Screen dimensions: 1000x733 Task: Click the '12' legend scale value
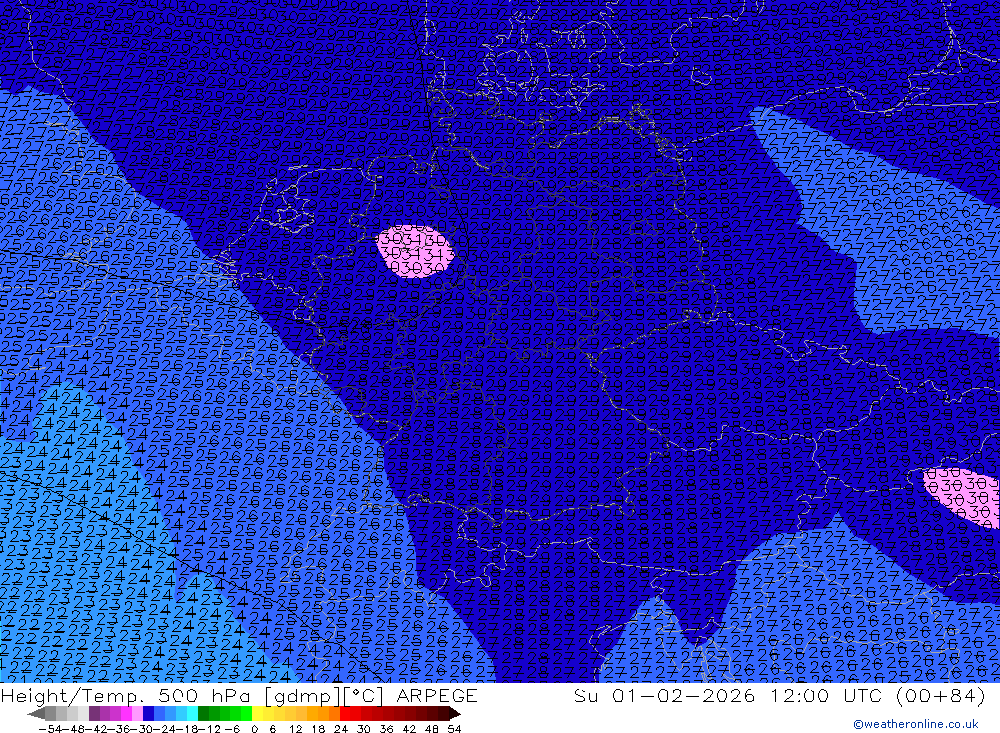pos(295,729)
